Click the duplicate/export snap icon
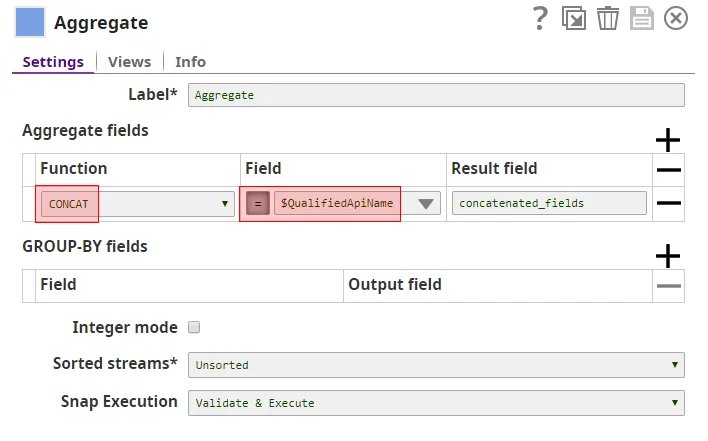This screenshot has height=441, width=708. (574, 18)
